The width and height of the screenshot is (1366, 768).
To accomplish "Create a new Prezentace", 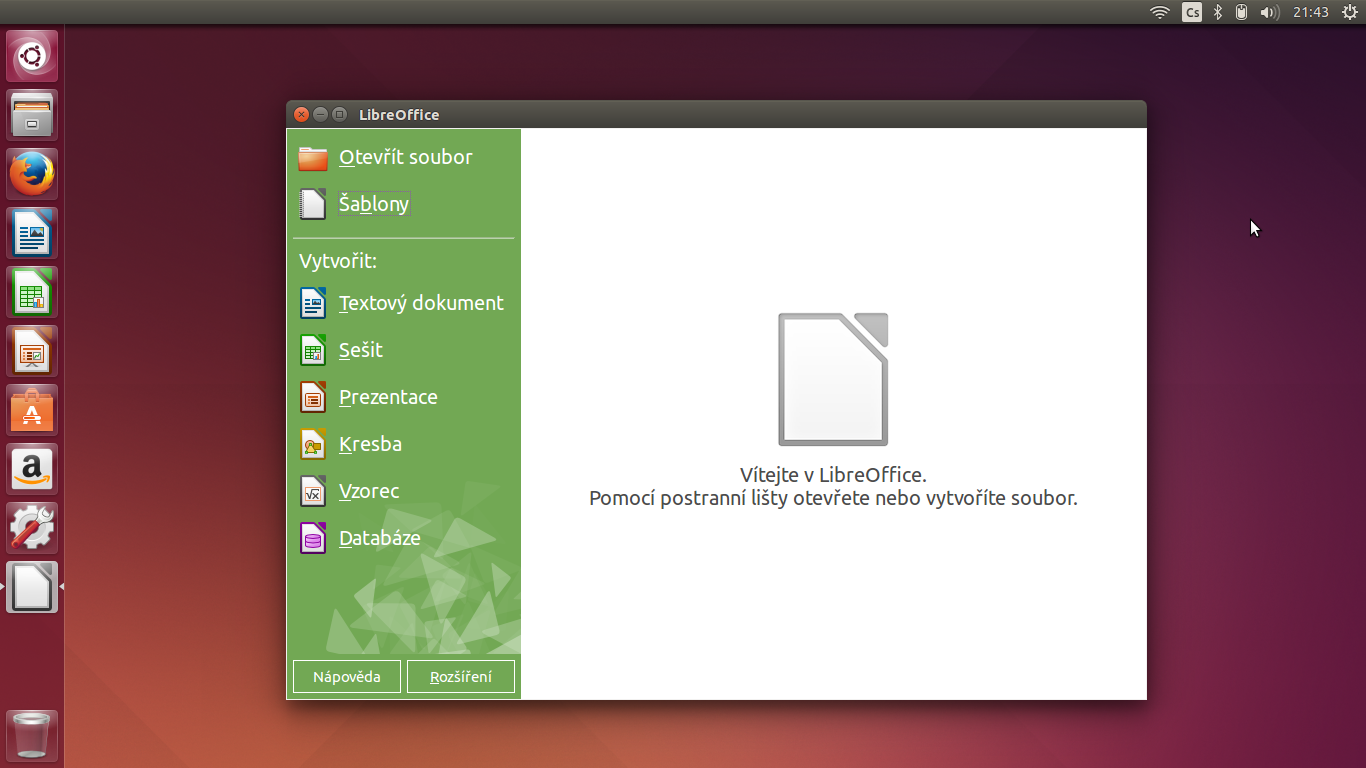I will click(x=388, y=397).
